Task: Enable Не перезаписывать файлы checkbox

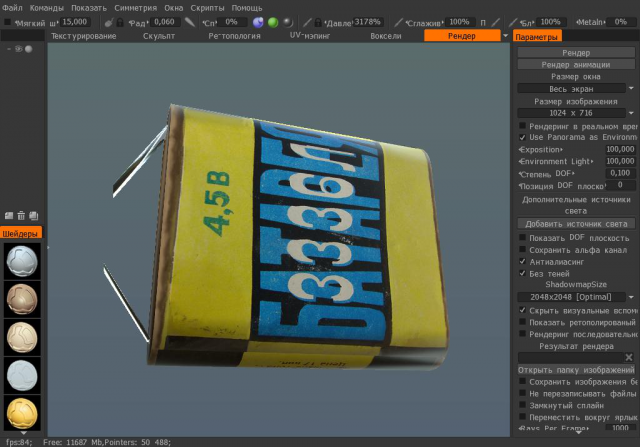Action: (x=522, y=393)
